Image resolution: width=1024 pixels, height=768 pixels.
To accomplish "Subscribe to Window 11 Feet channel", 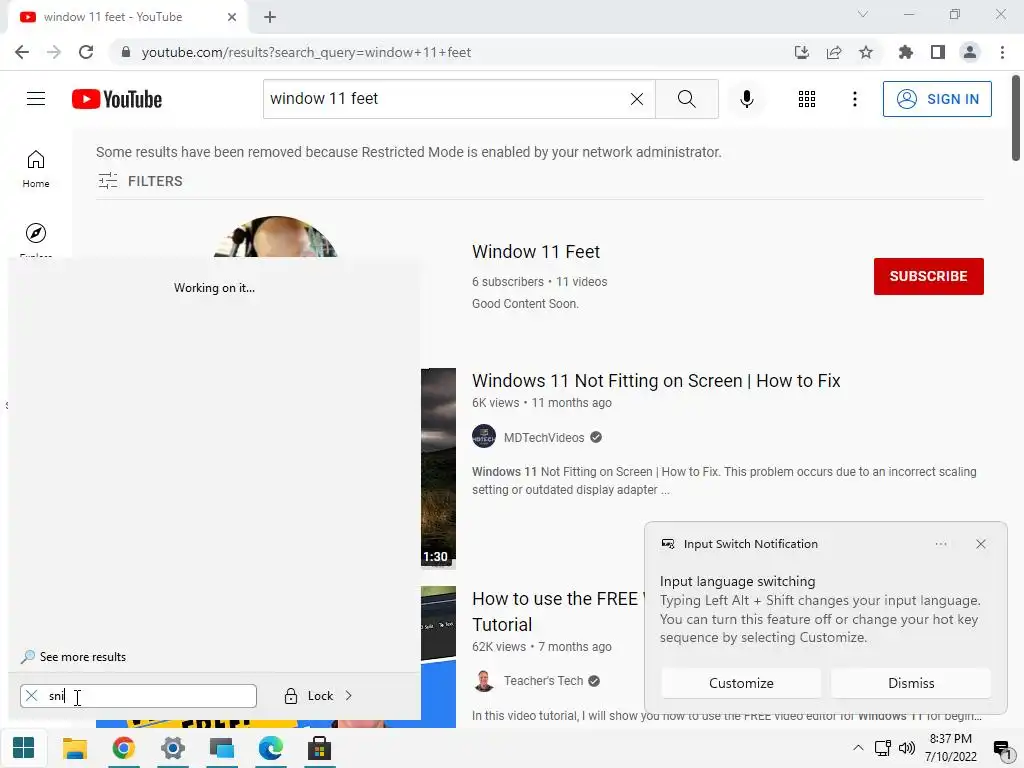I will [x=928, y=276].
